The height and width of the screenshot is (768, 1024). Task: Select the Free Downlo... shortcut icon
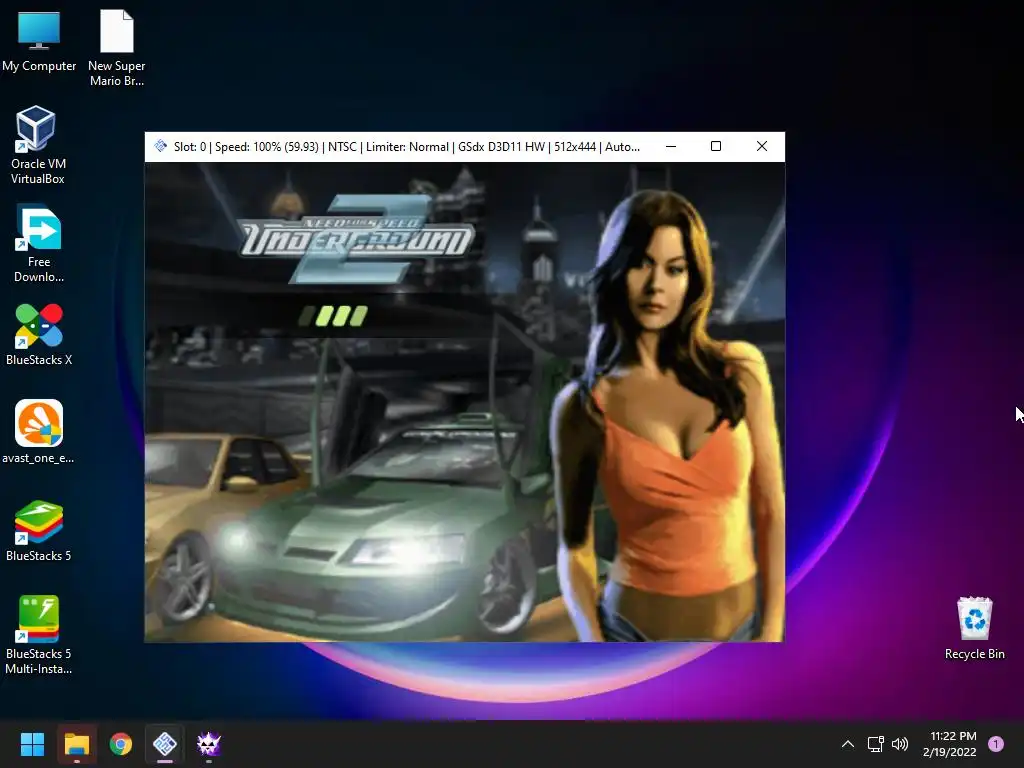coord(39,243)
